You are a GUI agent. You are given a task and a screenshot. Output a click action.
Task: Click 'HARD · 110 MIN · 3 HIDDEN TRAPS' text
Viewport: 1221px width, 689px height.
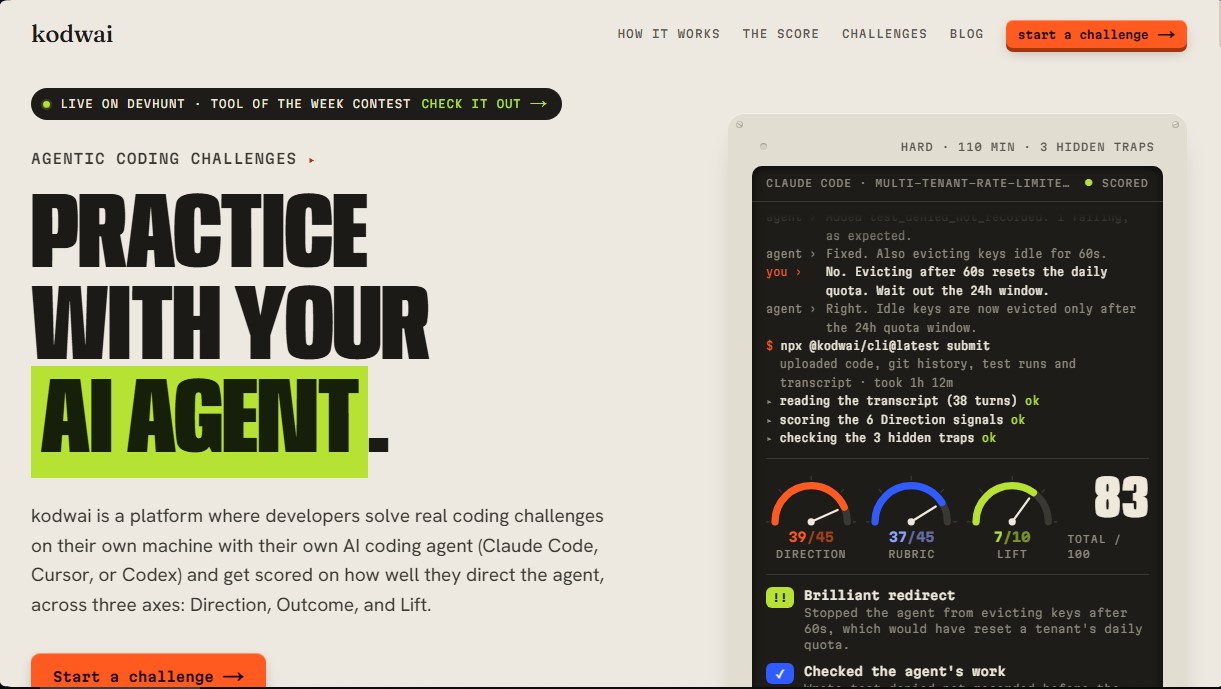pos(1027,147)
